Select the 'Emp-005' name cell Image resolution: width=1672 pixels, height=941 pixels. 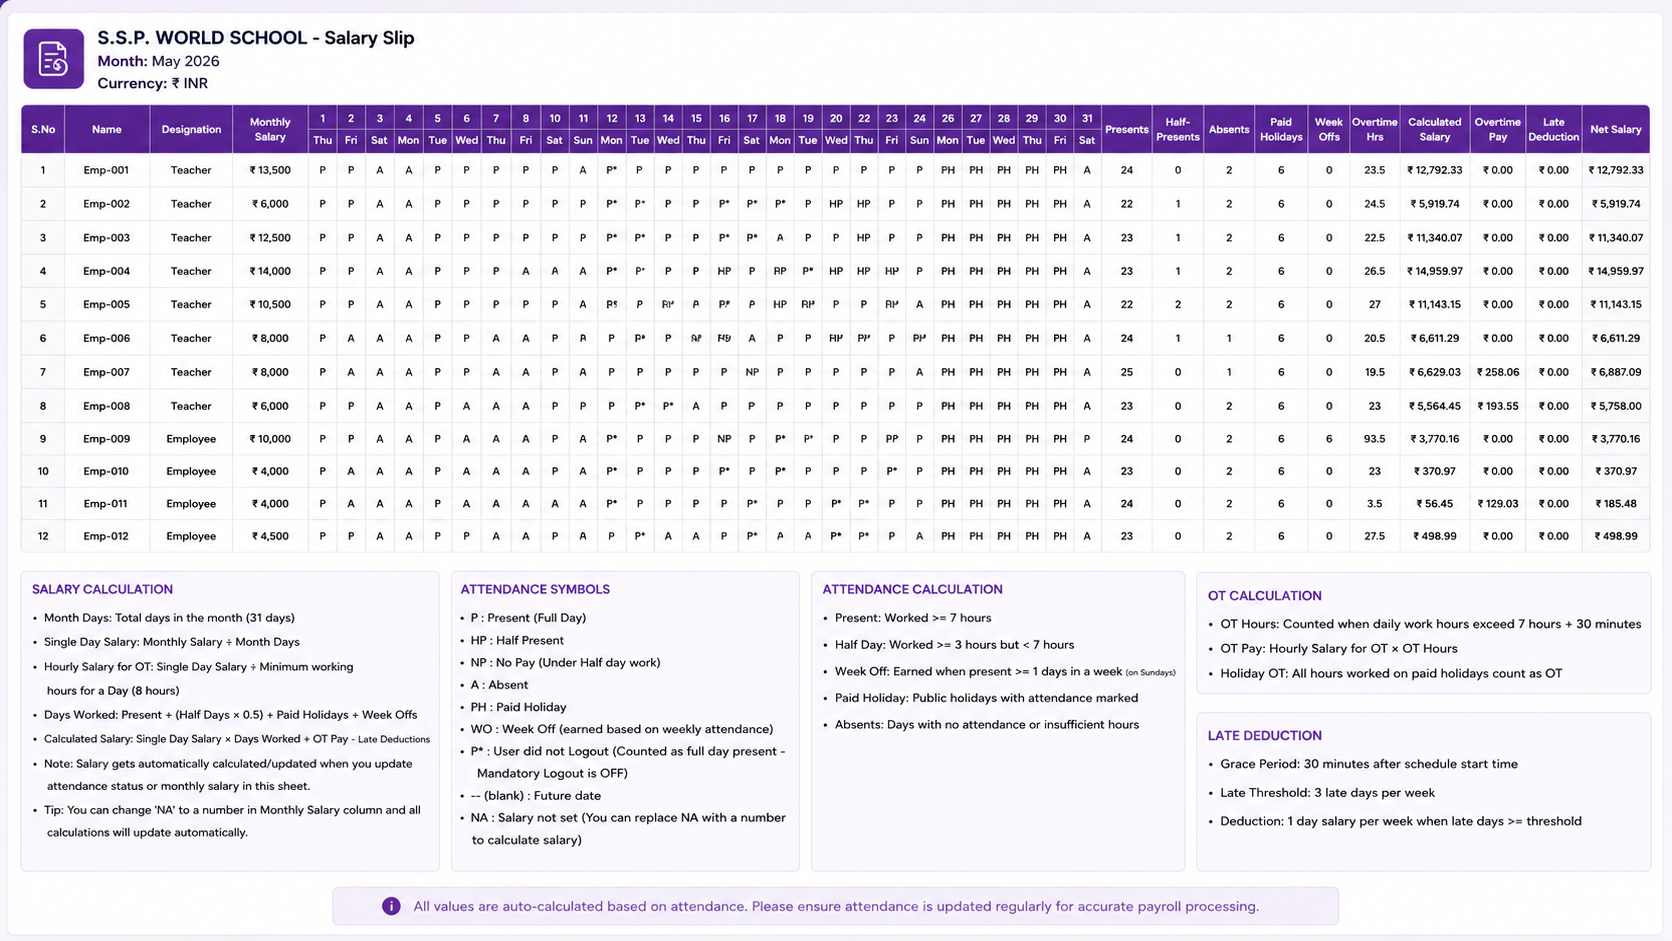[x=106, y=304]
